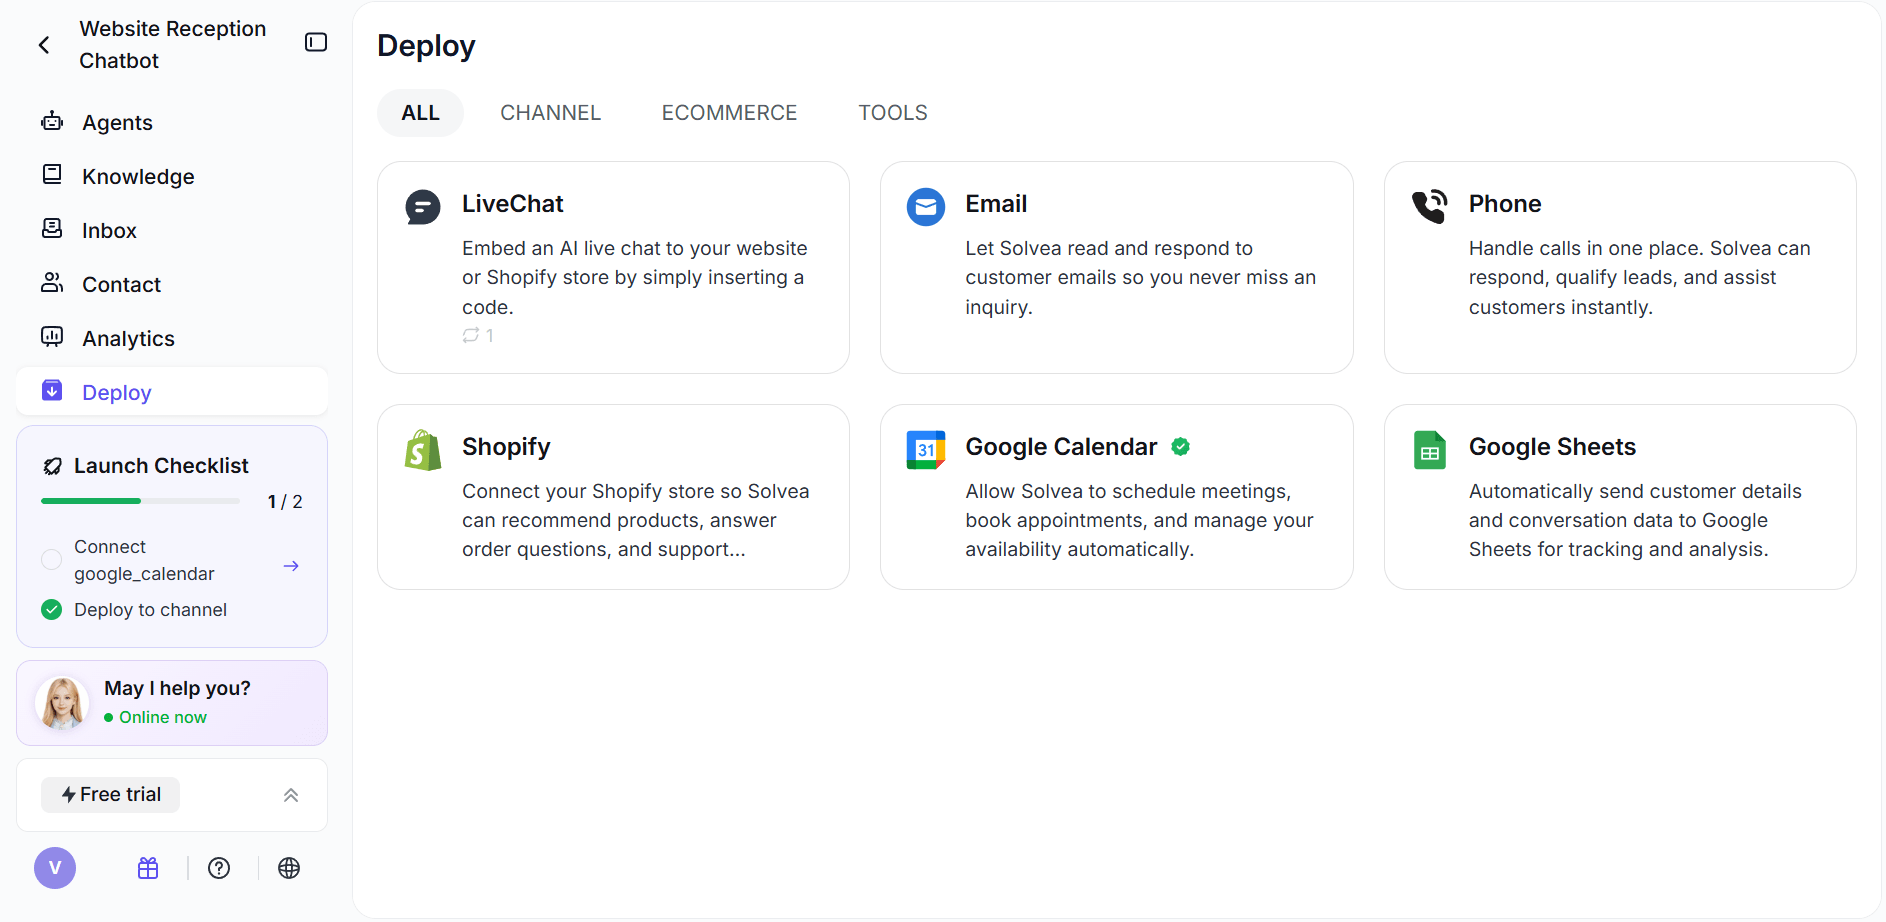Click the Shopify bag icon
Viewport: 1886px width, 922px height.
pyautogui.click(x=423, y=450)
